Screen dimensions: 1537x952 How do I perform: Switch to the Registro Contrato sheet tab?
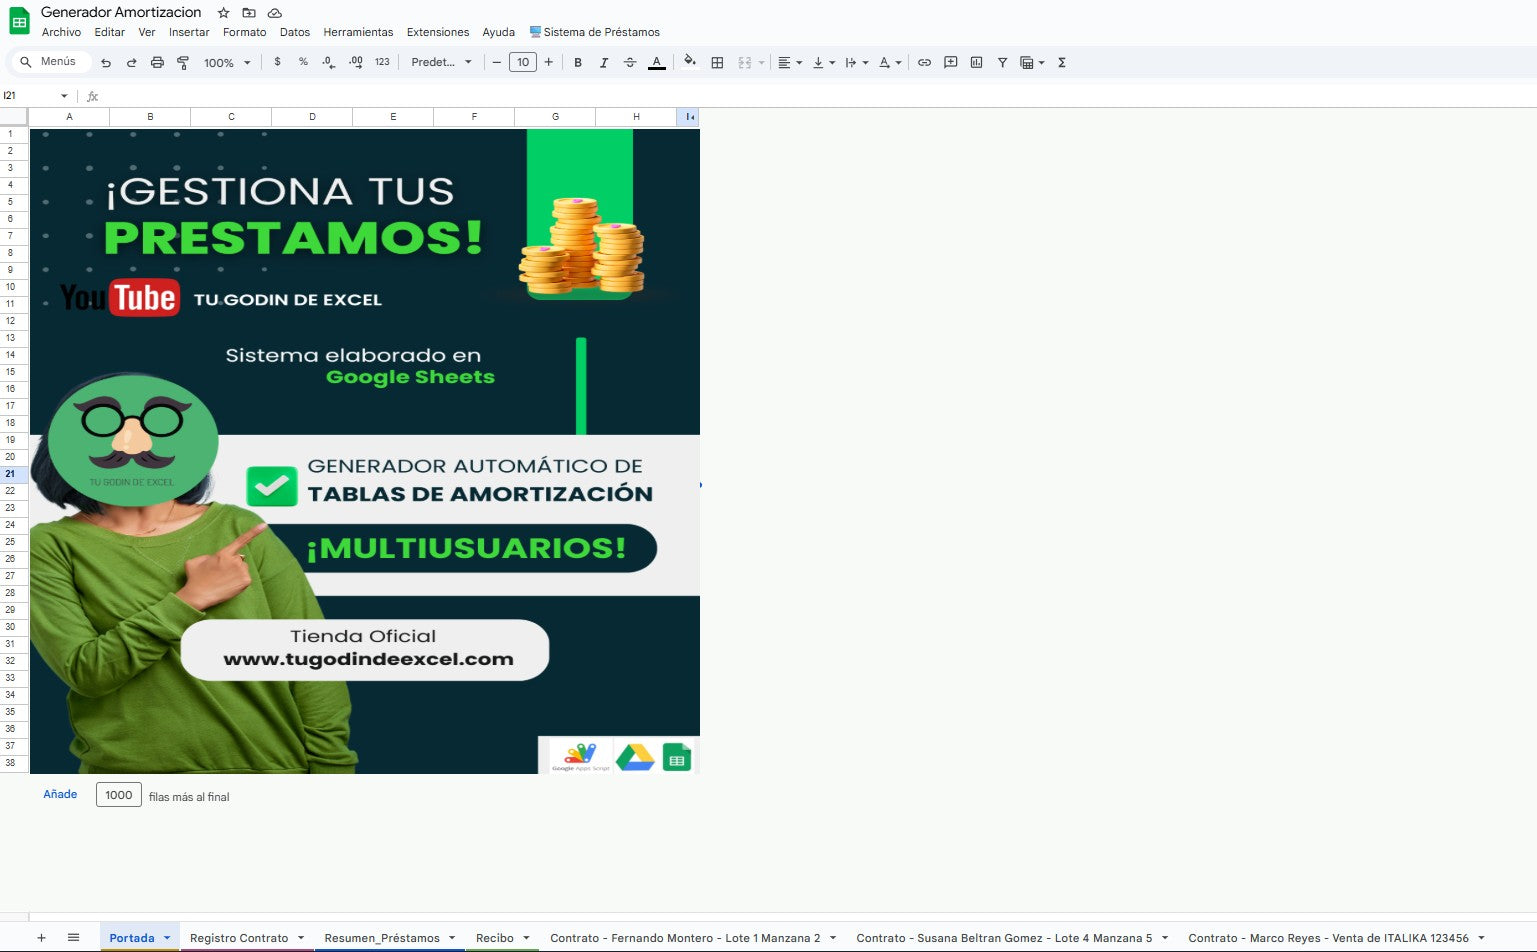point(238,938)
